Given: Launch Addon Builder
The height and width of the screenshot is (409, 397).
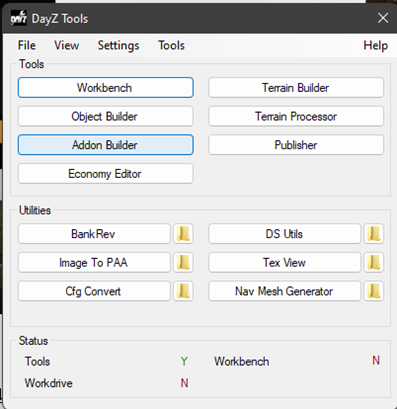Looking at the screenshot, I should [106, 145].
